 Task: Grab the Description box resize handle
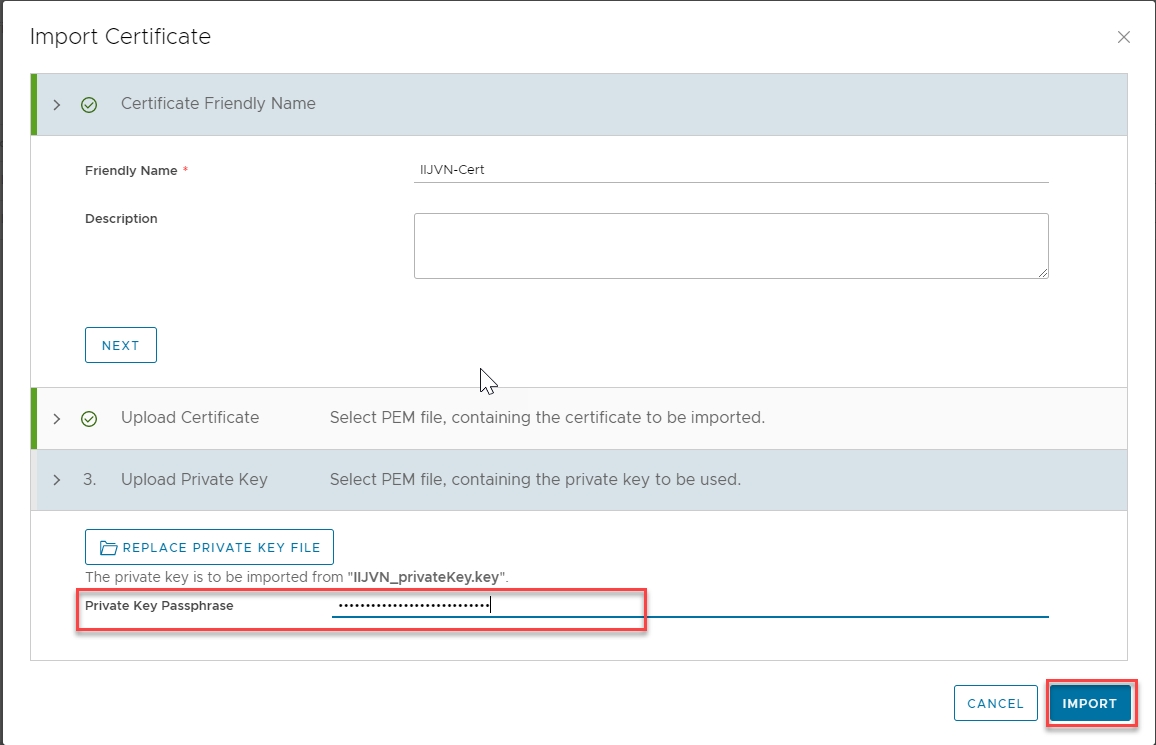point(1042,272)
